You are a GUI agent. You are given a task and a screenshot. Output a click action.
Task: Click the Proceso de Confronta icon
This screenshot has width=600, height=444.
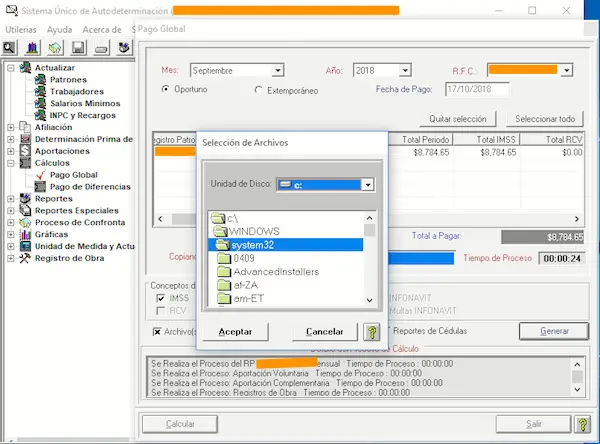tap(25, 222)
